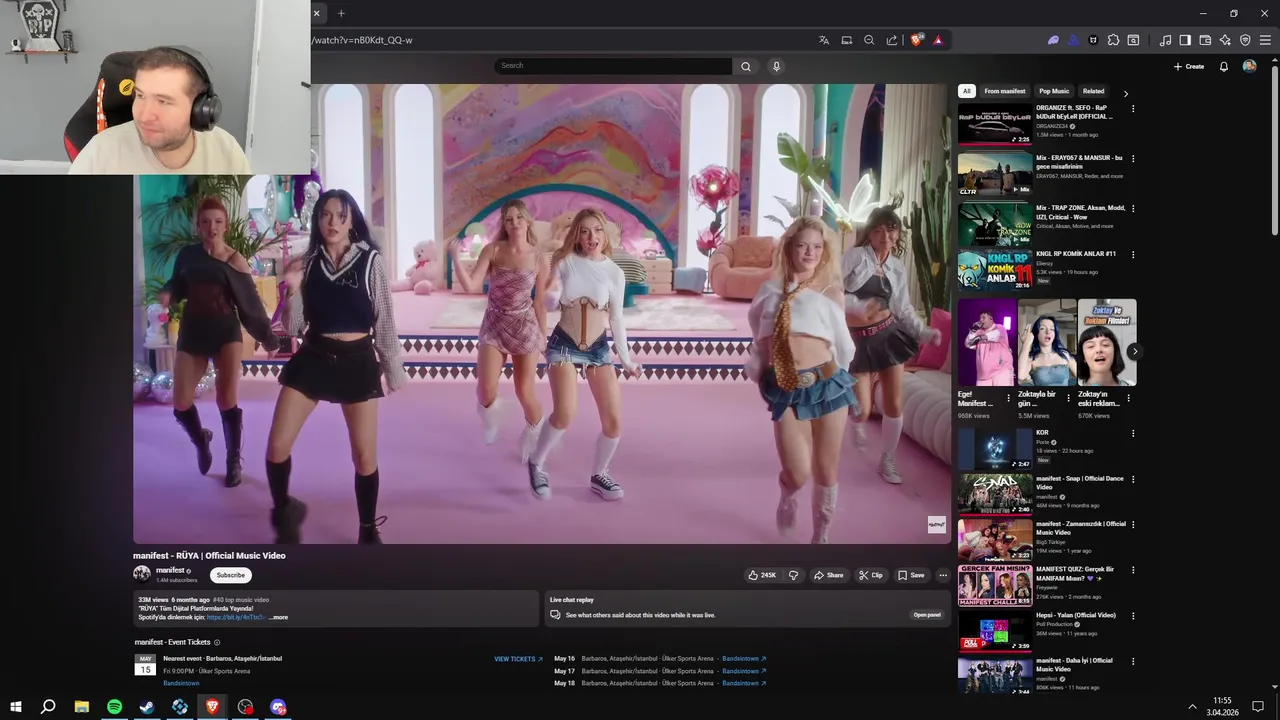Click the purple ghost extension icon

(1053, 40)
